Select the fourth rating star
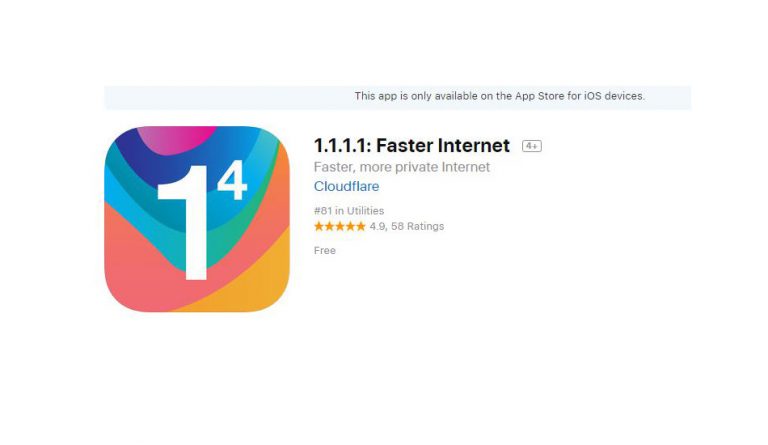 pyautogui.click(x=350, y=226)
